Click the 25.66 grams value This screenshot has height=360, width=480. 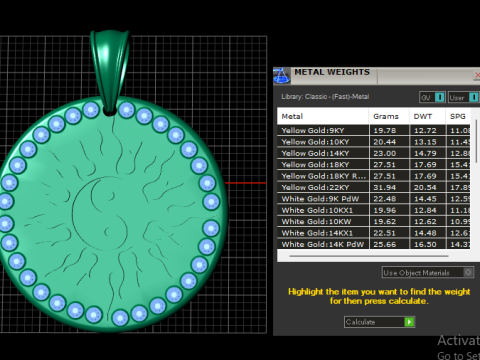(x=384, y=244)
